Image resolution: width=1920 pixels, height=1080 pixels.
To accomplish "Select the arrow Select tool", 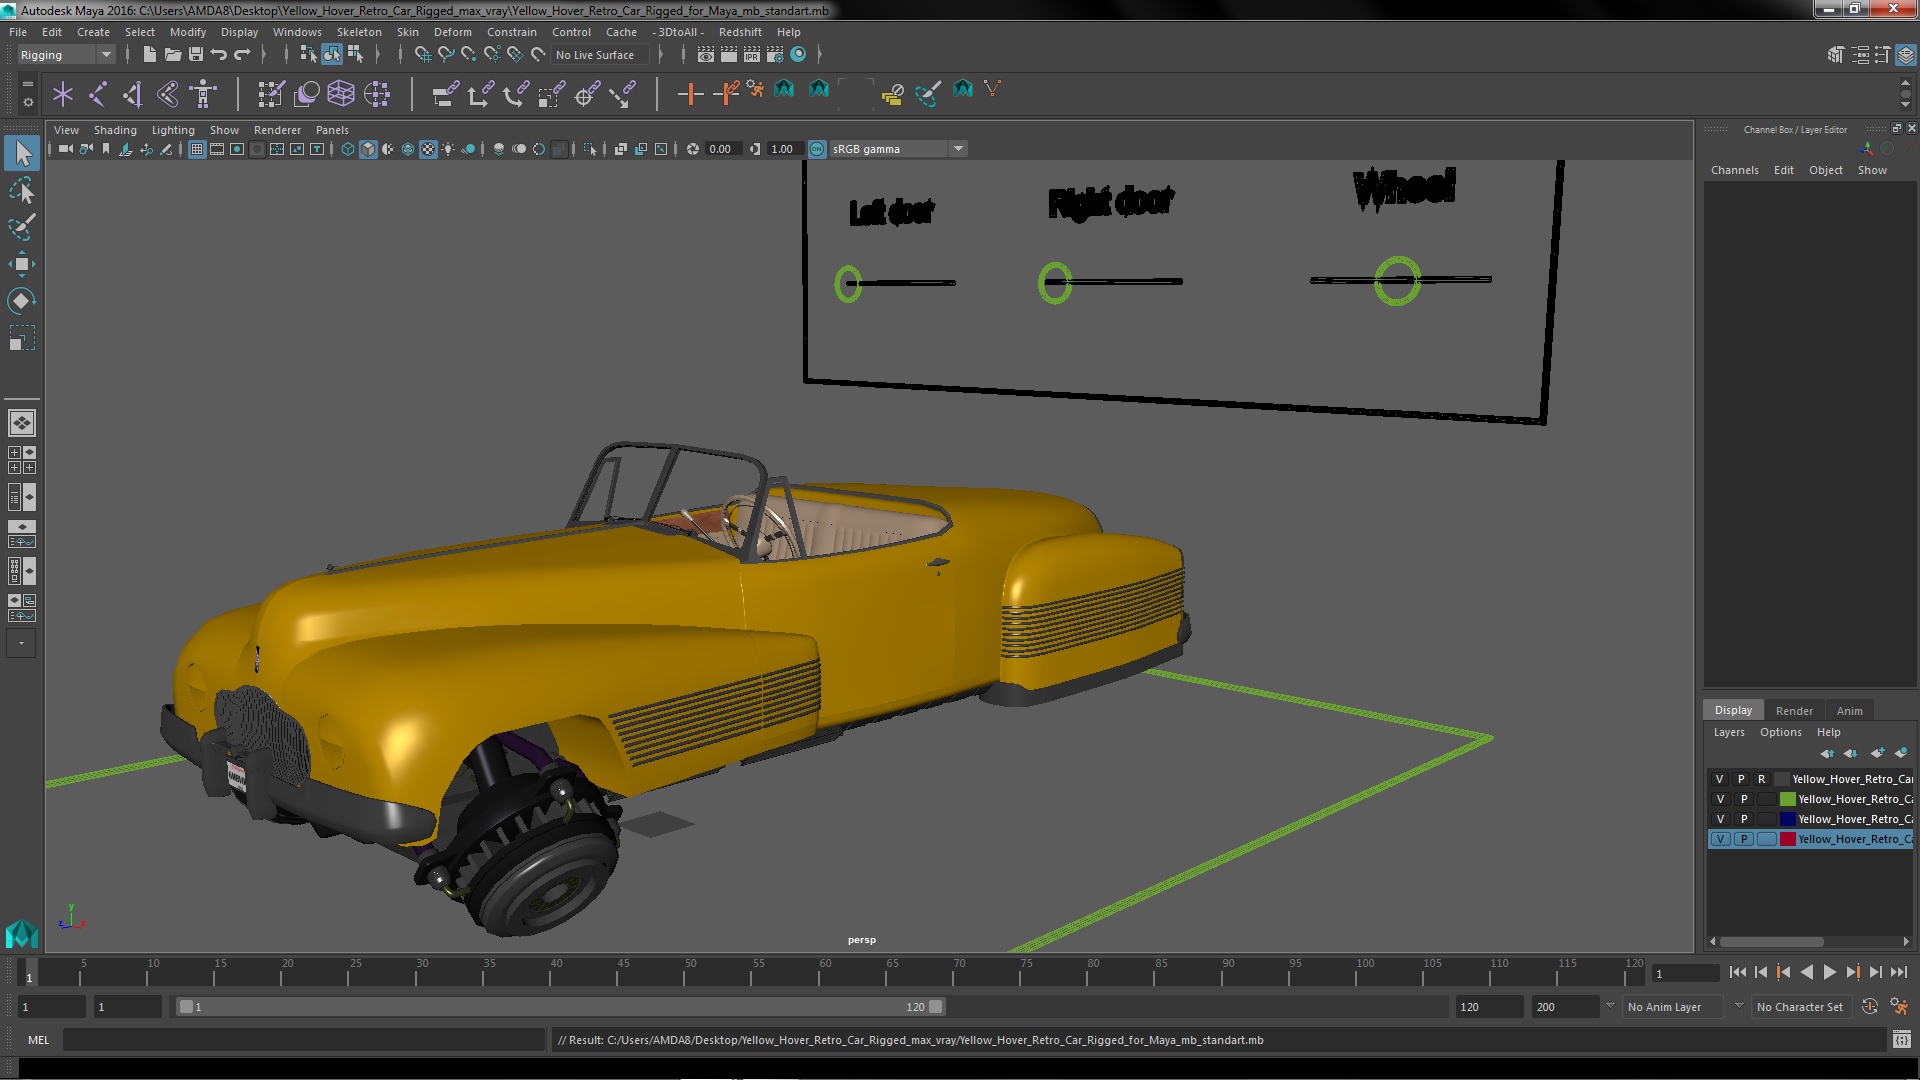I will pyautogui.click(x=22, y=153).
